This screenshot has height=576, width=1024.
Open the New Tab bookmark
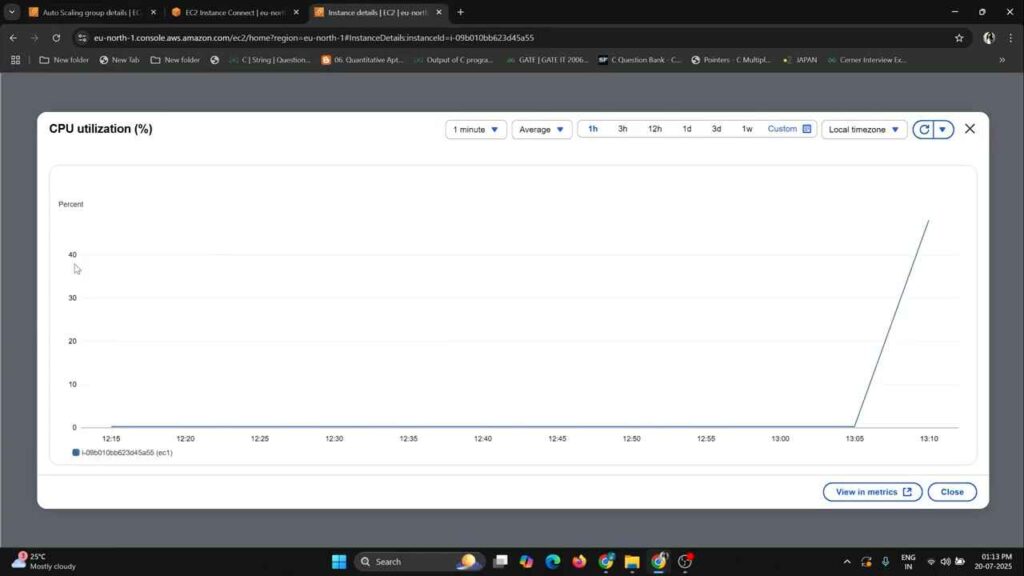click(x=120, y=60)
